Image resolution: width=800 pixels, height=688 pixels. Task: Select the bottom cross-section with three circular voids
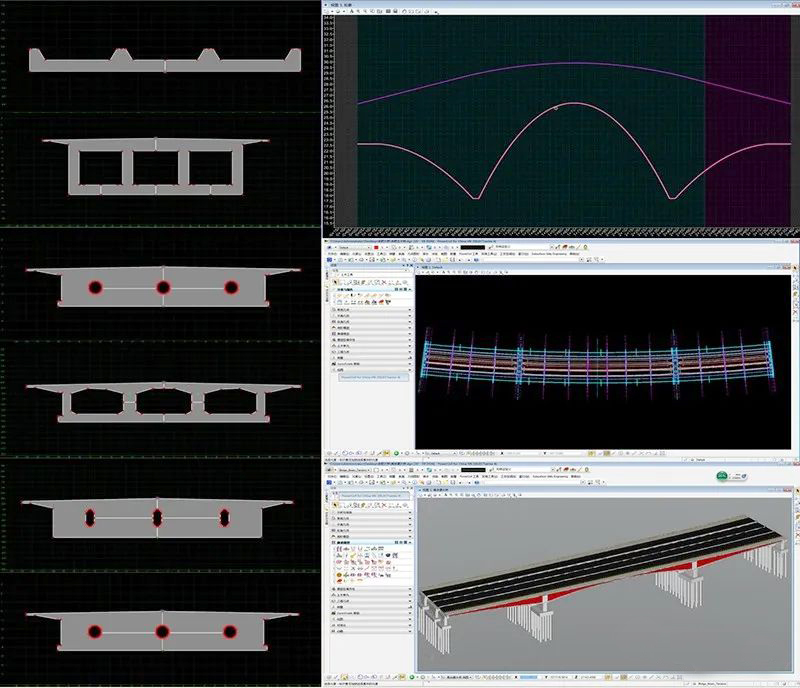tap(165, 632)
